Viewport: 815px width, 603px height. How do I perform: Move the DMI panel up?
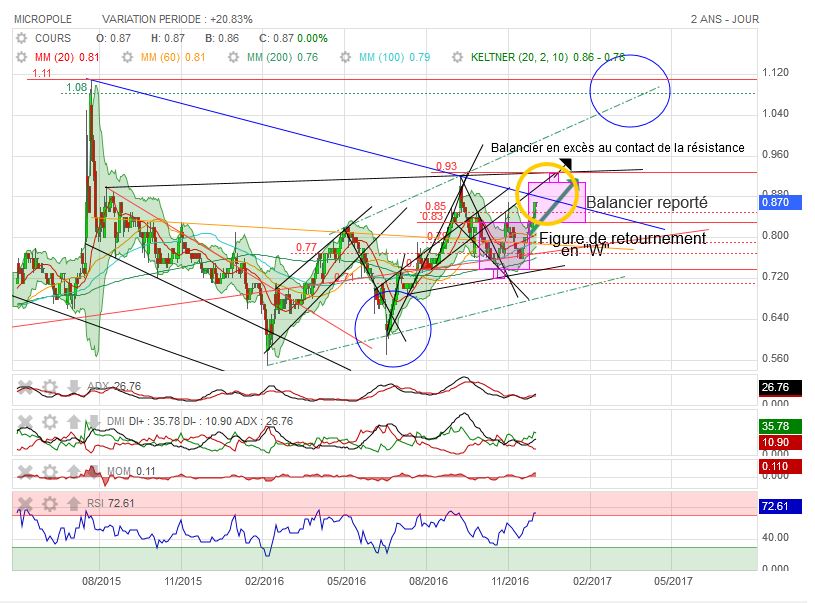point(73,422)
